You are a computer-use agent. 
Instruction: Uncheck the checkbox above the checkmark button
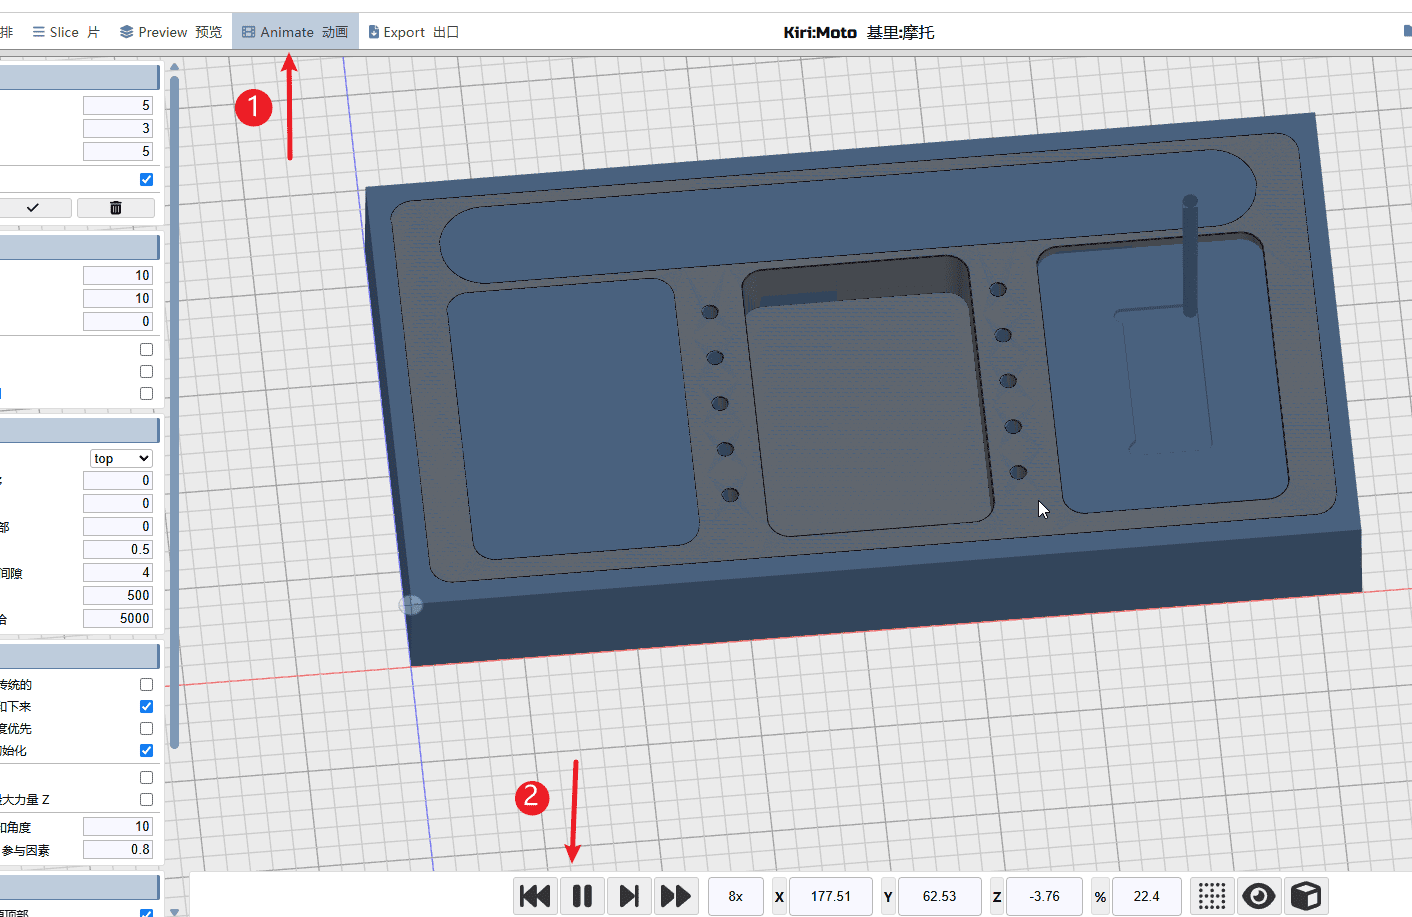pos(147,180)
